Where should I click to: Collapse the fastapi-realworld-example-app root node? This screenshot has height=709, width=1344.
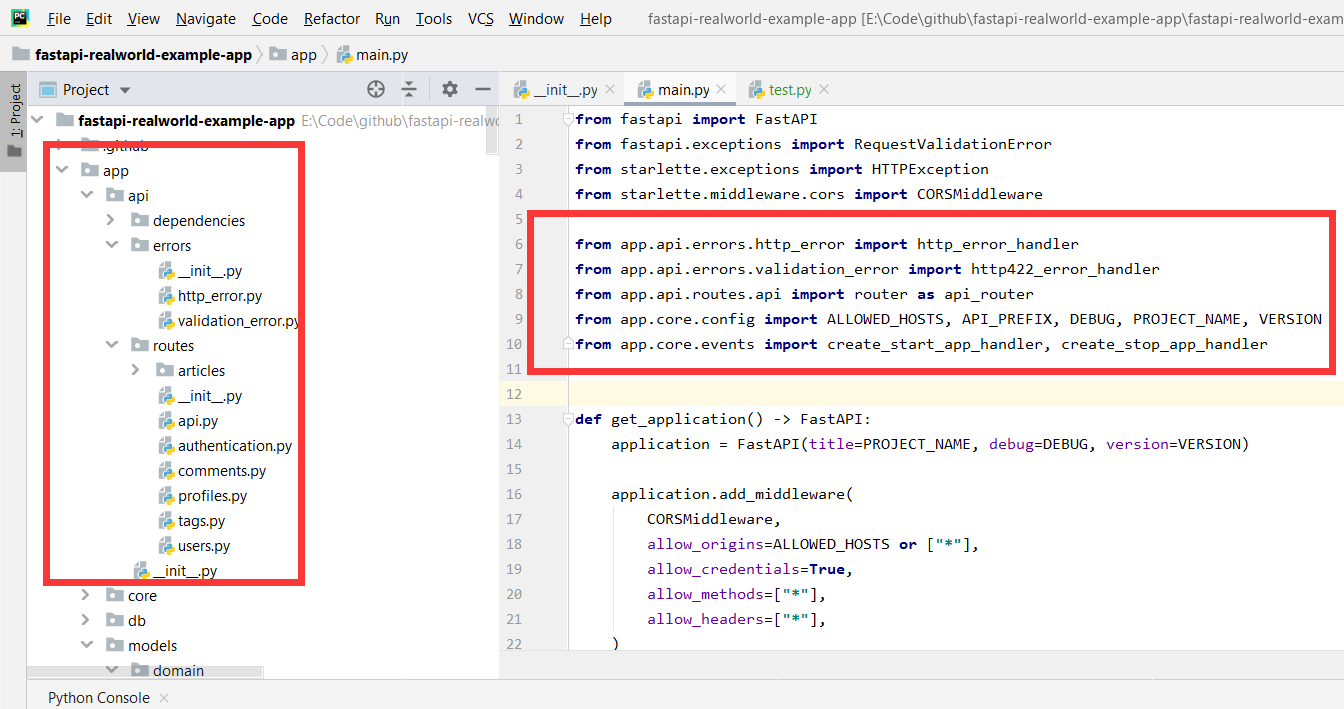[x=38, y=121]
